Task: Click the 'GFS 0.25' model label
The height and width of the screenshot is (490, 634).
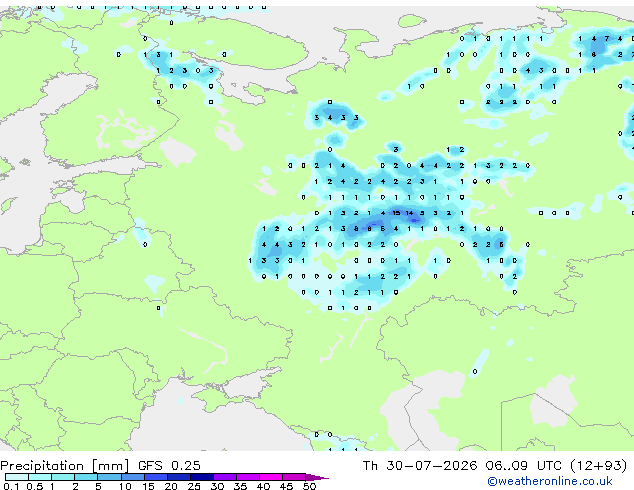Action: coord(169,465)
